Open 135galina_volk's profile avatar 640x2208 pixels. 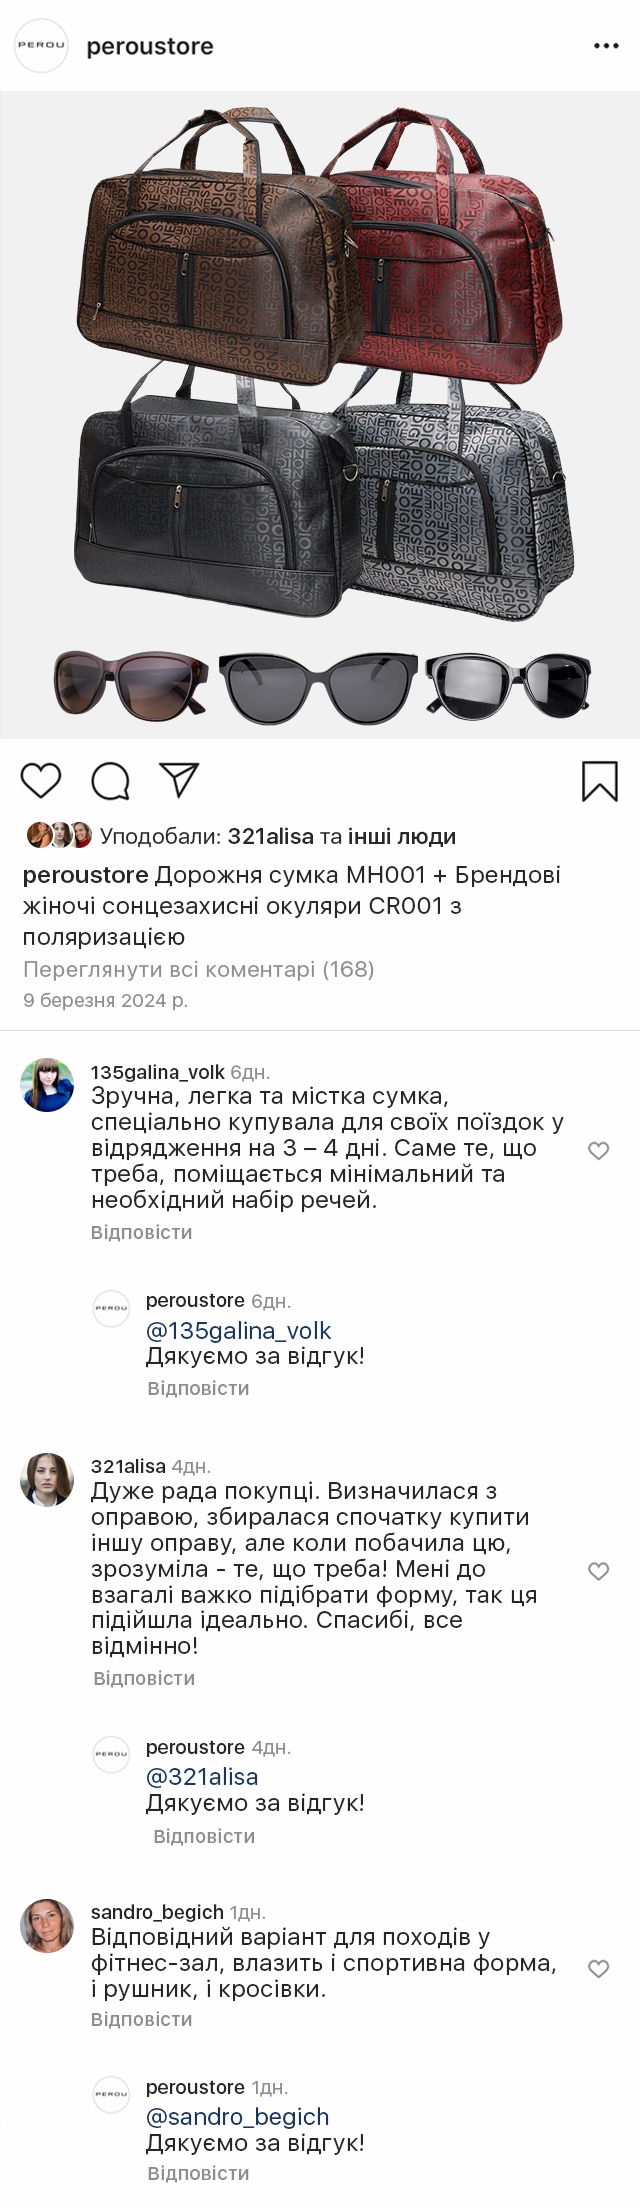pyautogui.click(x=47, y=1085)
